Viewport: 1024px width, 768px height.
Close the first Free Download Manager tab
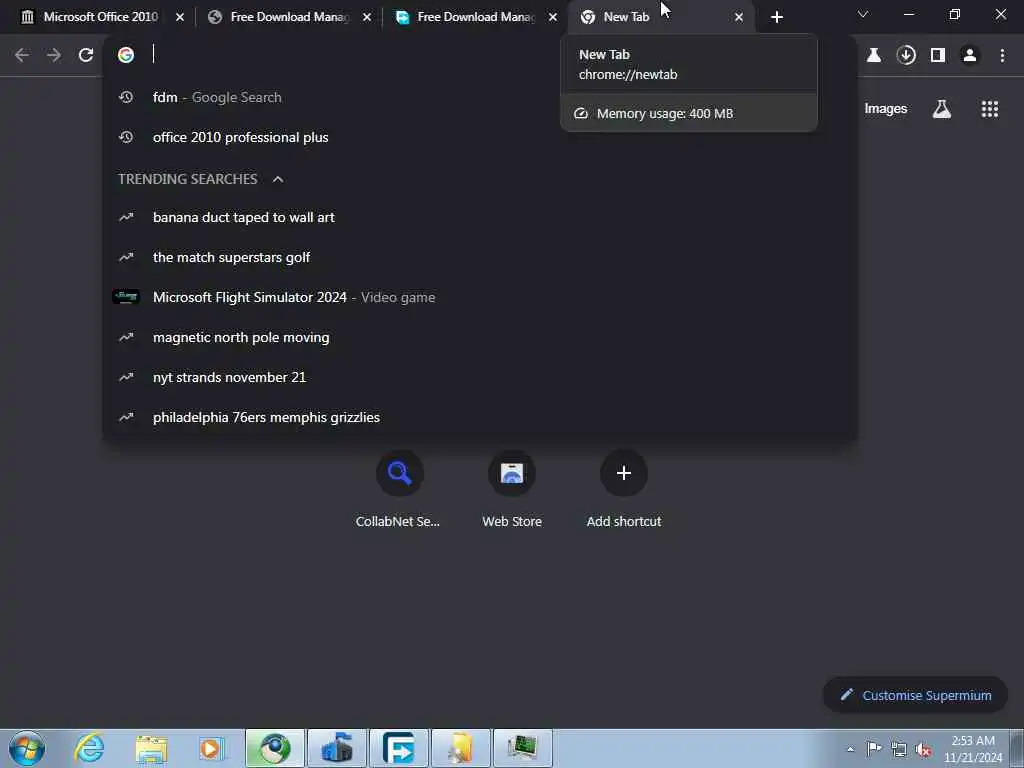click(x=367, y=17)
